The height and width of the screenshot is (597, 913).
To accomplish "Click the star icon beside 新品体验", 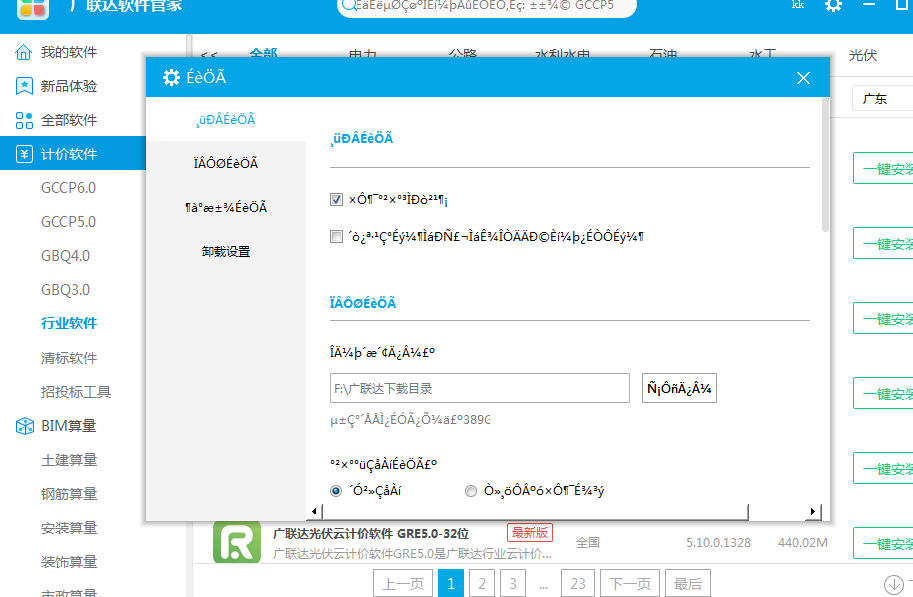I will pos(24,86).
